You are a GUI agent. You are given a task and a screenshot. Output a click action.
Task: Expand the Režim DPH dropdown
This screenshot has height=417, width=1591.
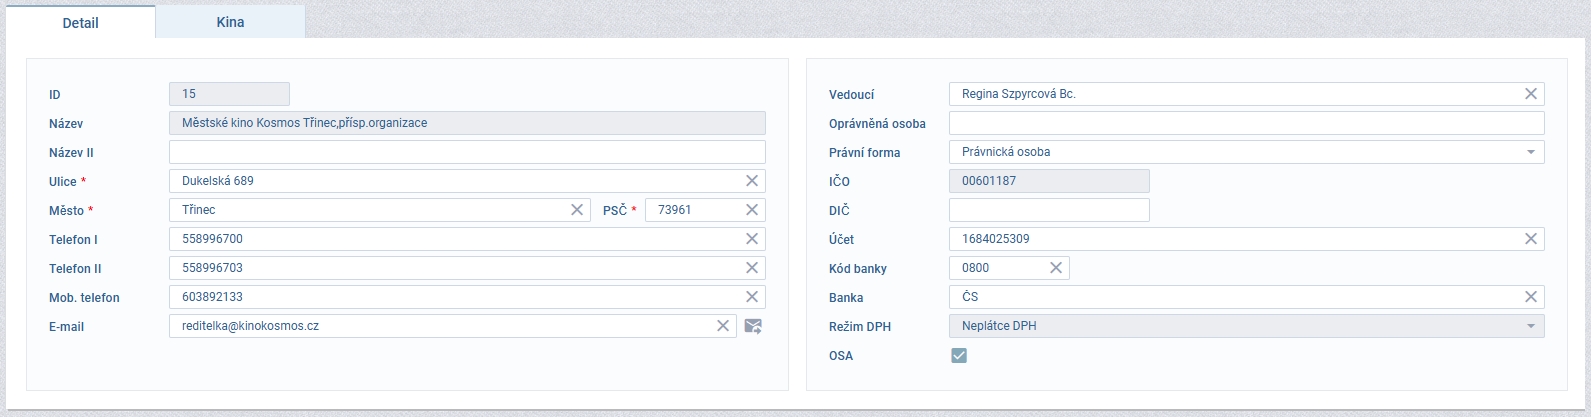coord(1530,326)
